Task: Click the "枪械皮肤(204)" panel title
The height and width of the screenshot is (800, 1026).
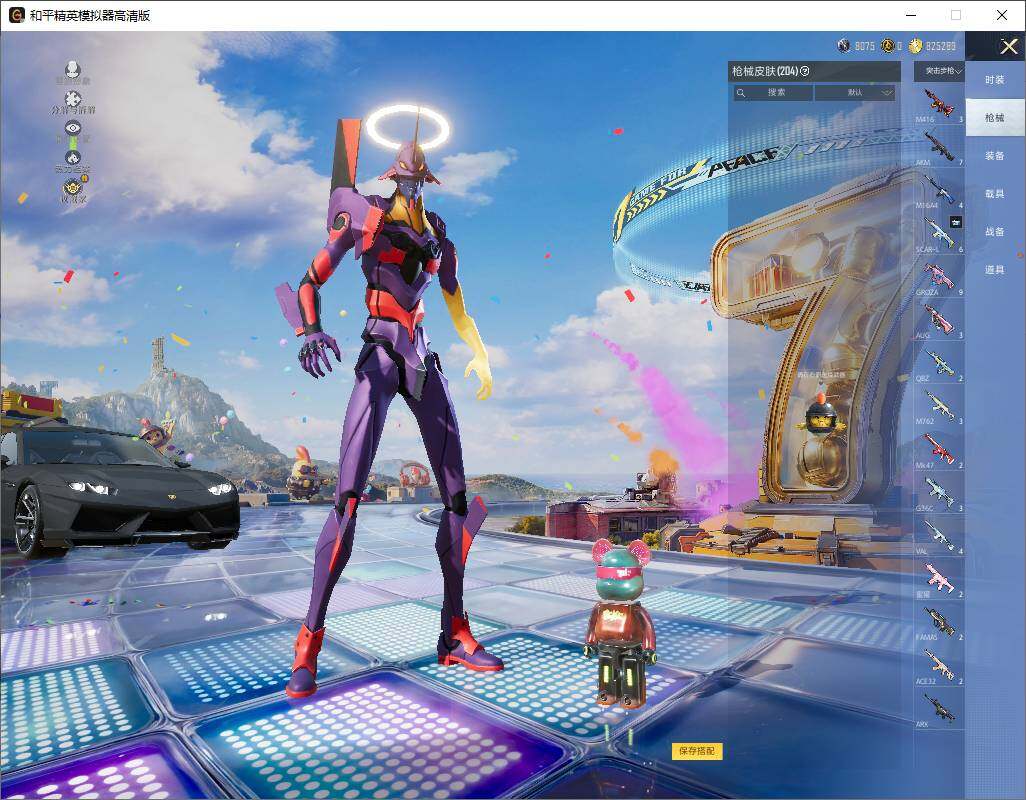Action: (765, 71)
